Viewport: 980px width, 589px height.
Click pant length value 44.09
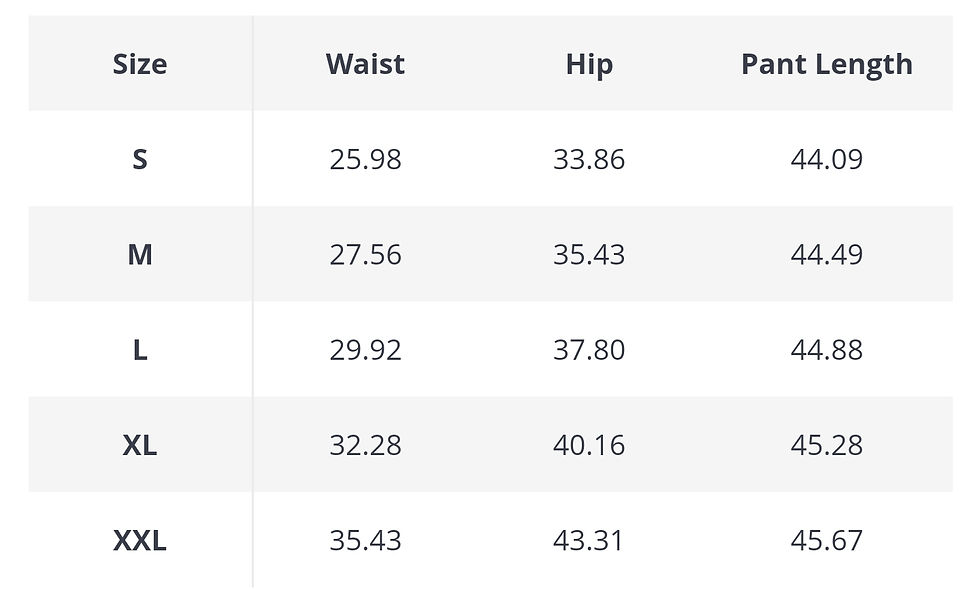(x=827, y=159)
